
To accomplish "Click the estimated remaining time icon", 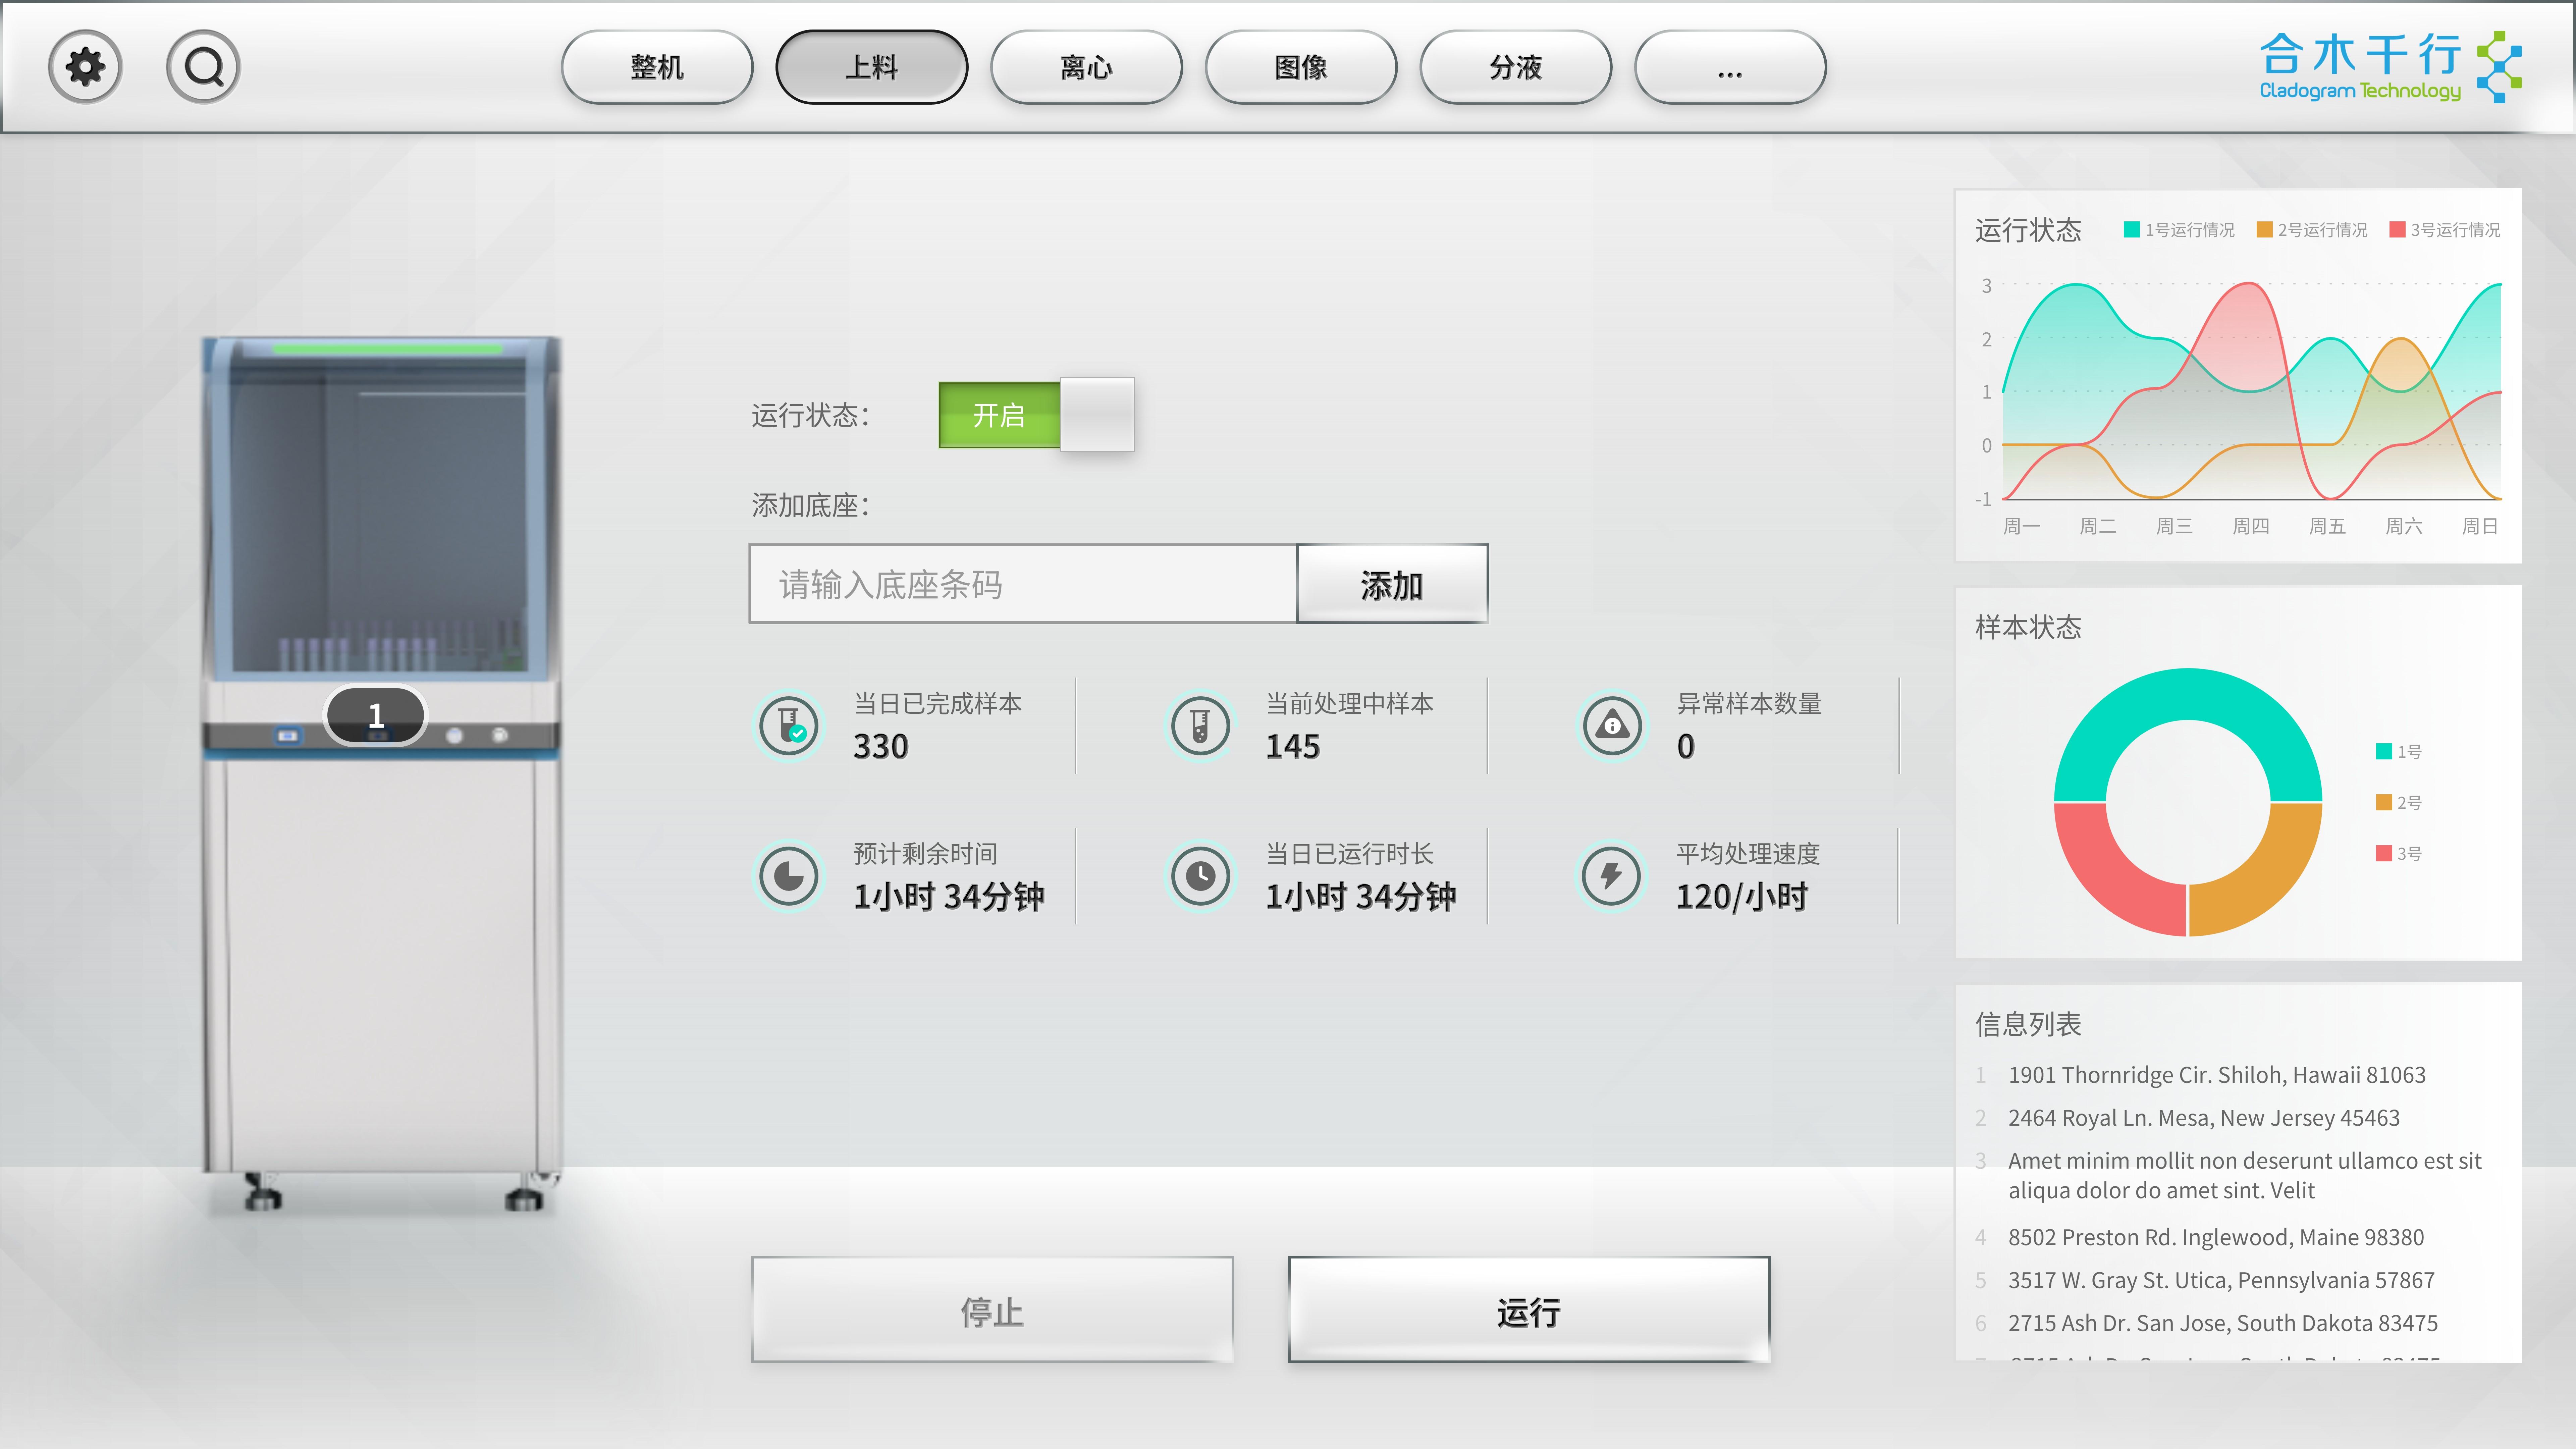I will click(x=789, y=876).
